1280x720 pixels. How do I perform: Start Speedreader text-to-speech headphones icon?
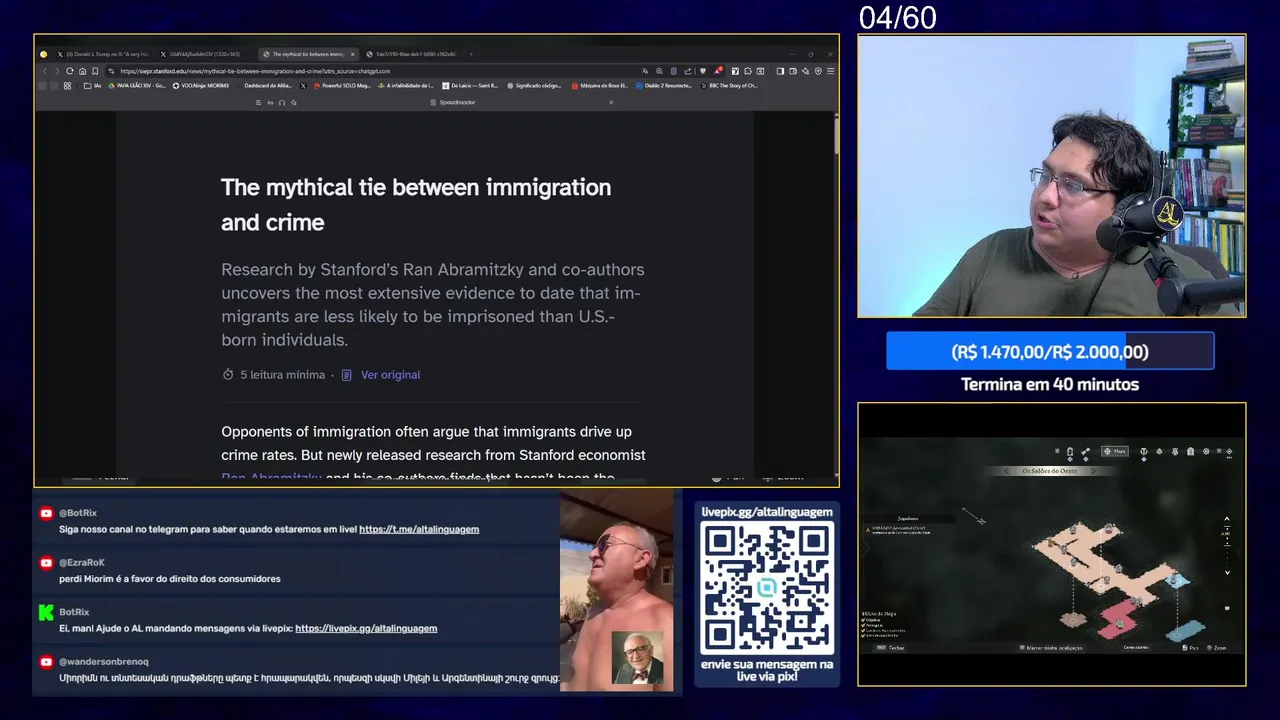coord(282,102)
